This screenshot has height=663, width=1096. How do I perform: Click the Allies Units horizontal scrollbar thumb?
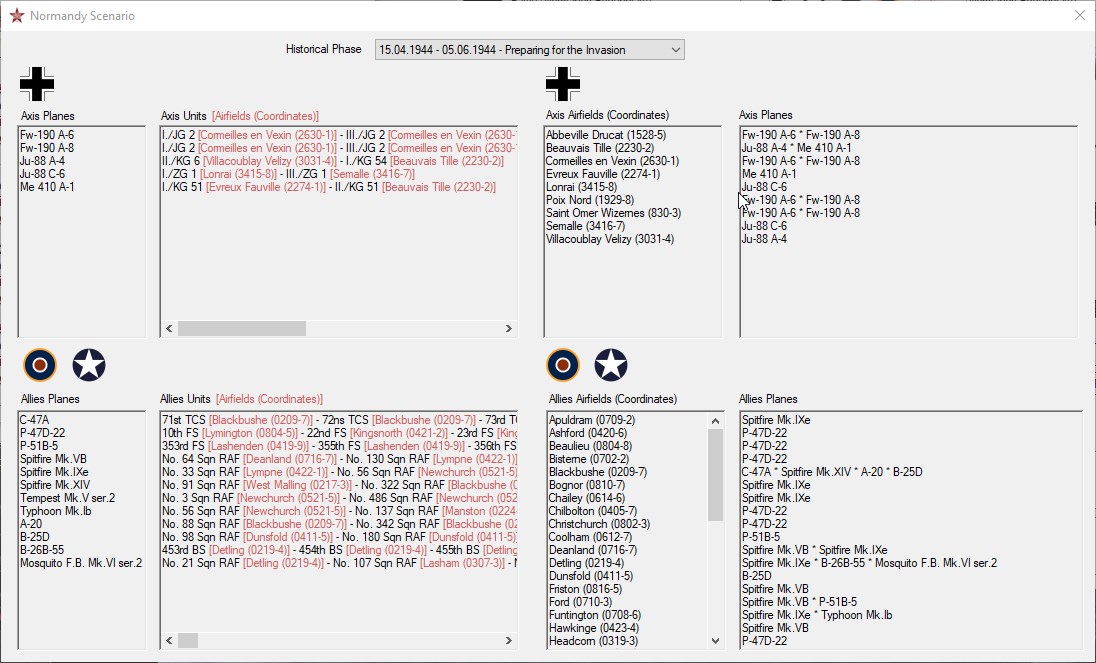[188, 640]
